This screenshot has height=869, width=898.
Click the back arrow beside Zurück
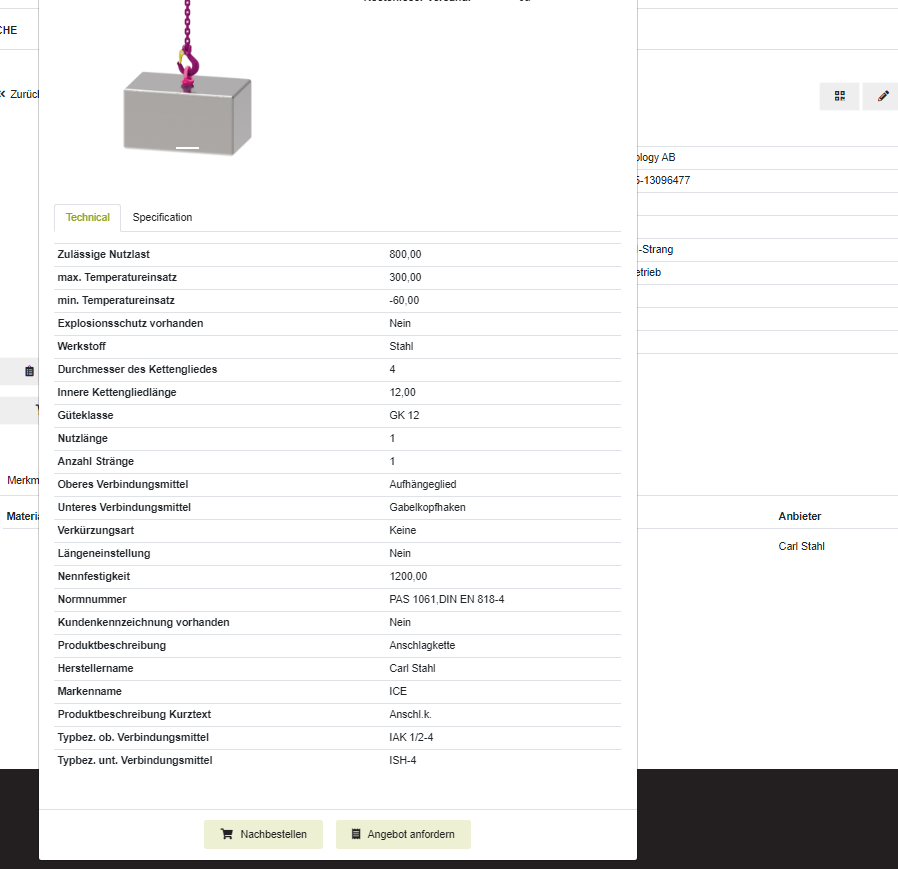3,94
